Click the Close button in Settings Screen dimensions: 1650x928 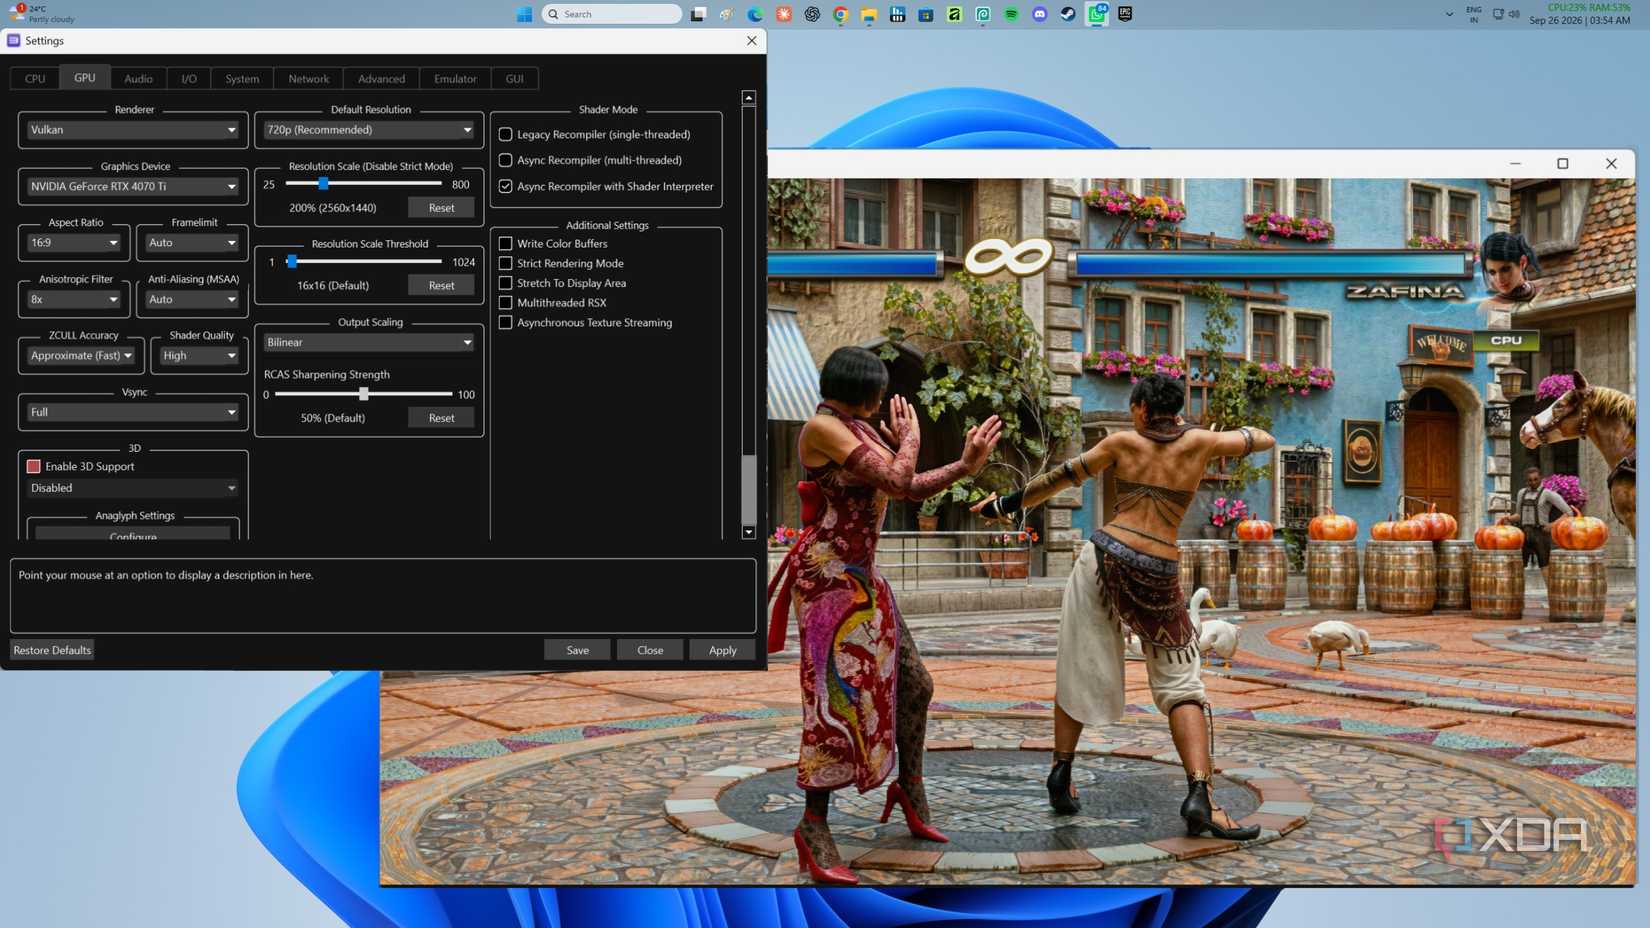(650, 650)
